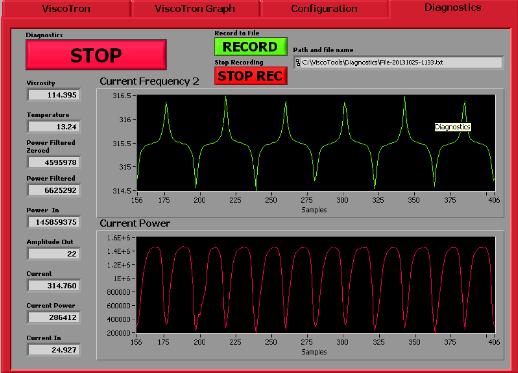Click the Current value 314.760
The height and width of the screenshot is (373, 518).
pos(54,286)
